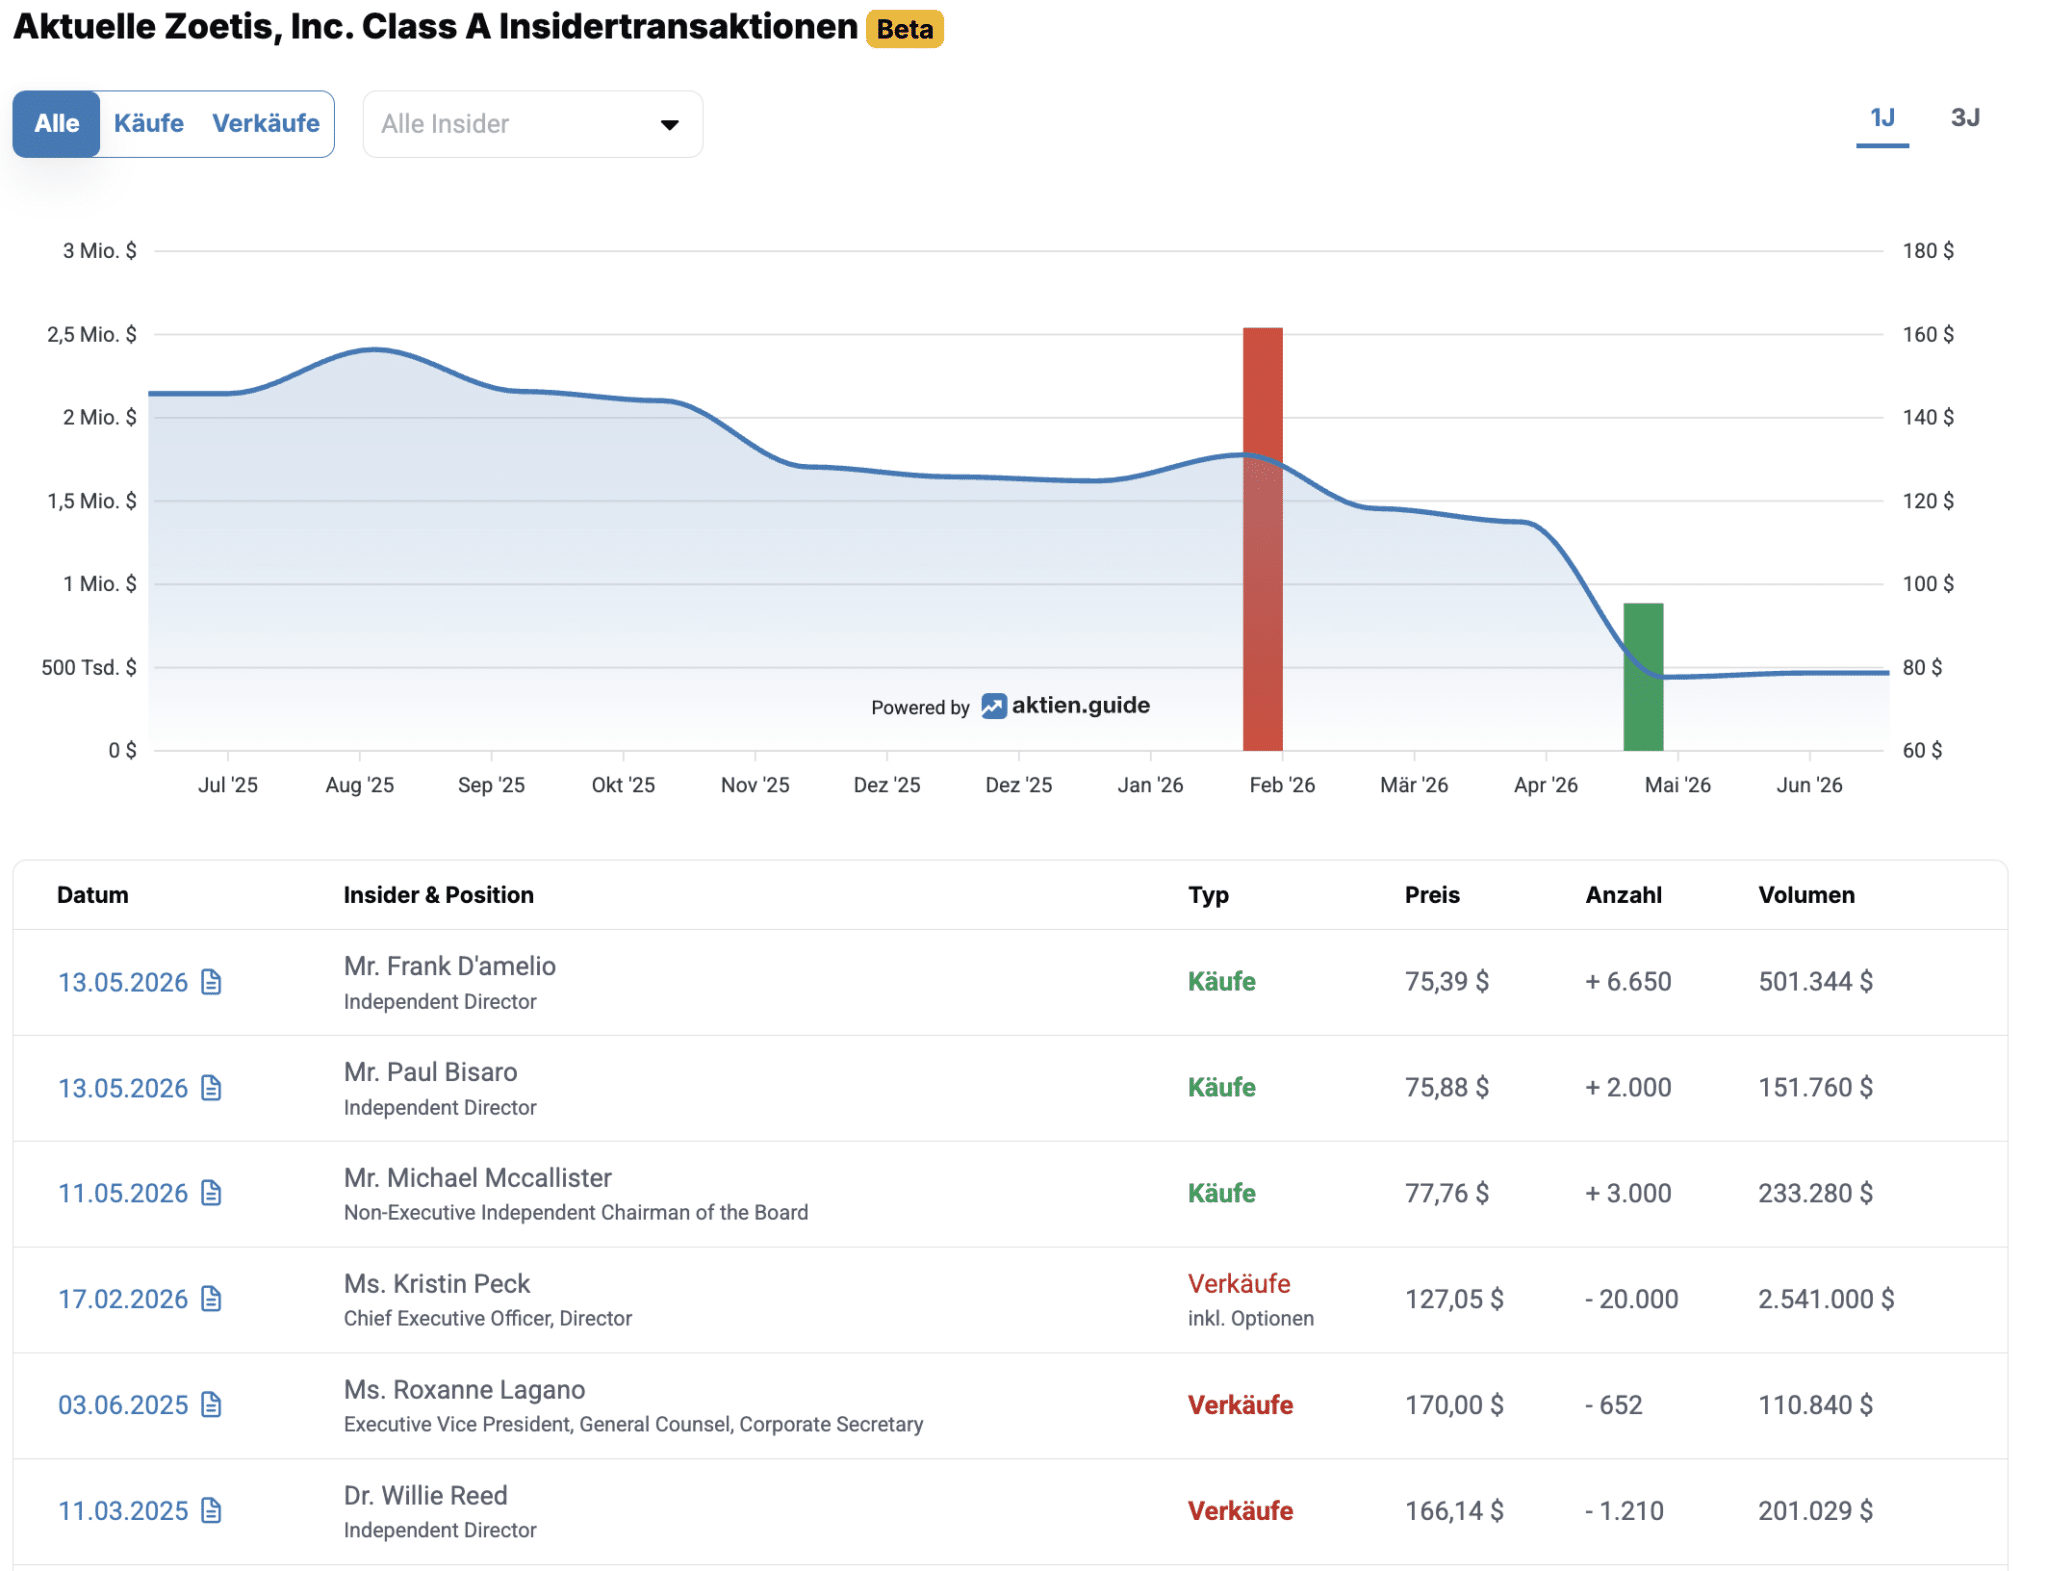Viewport: 2048px width, 1571px height.
Task: Click the volume value 201.029 $
Action: [1815, 1510]
